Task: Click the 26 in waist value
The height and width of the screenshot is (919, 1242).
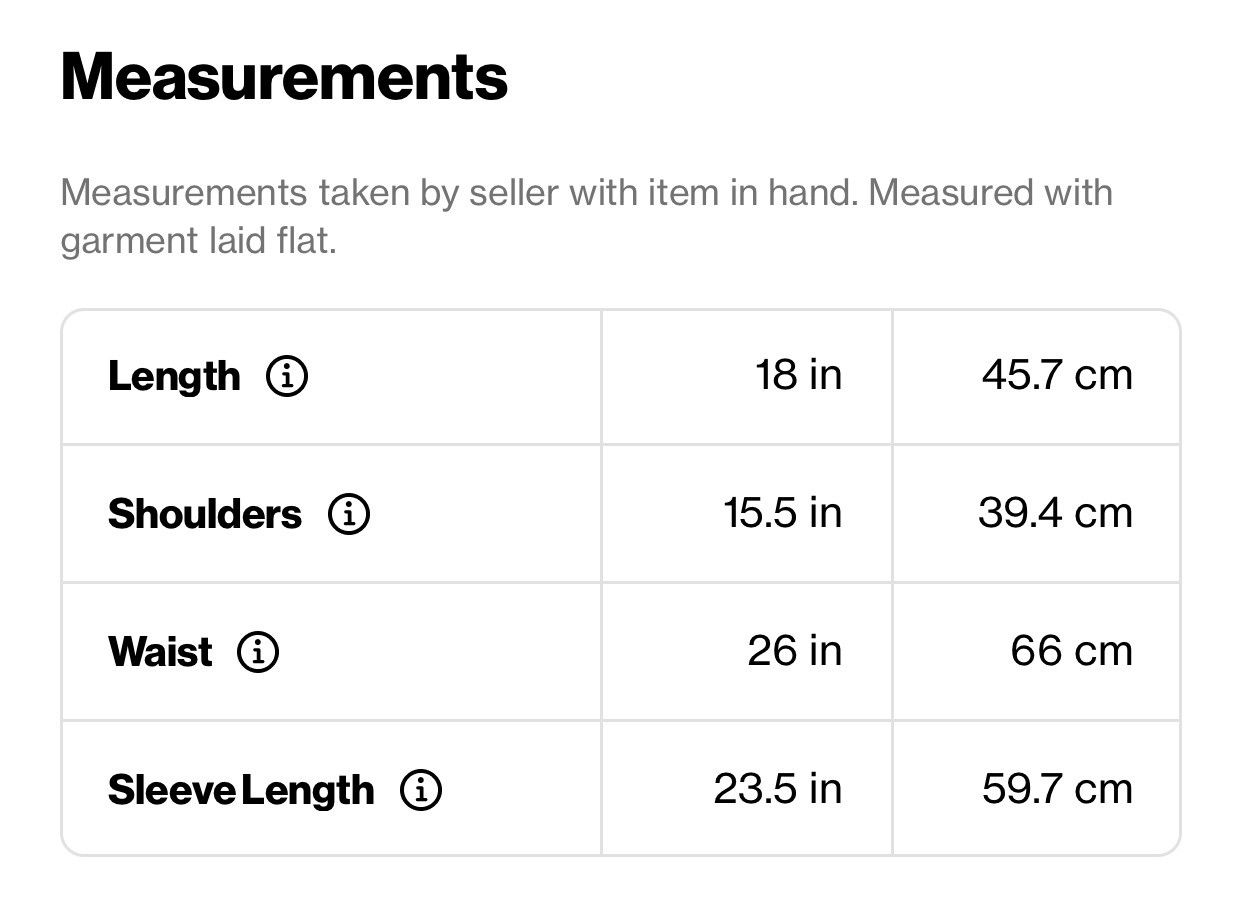Action: [x=795, y=651]
